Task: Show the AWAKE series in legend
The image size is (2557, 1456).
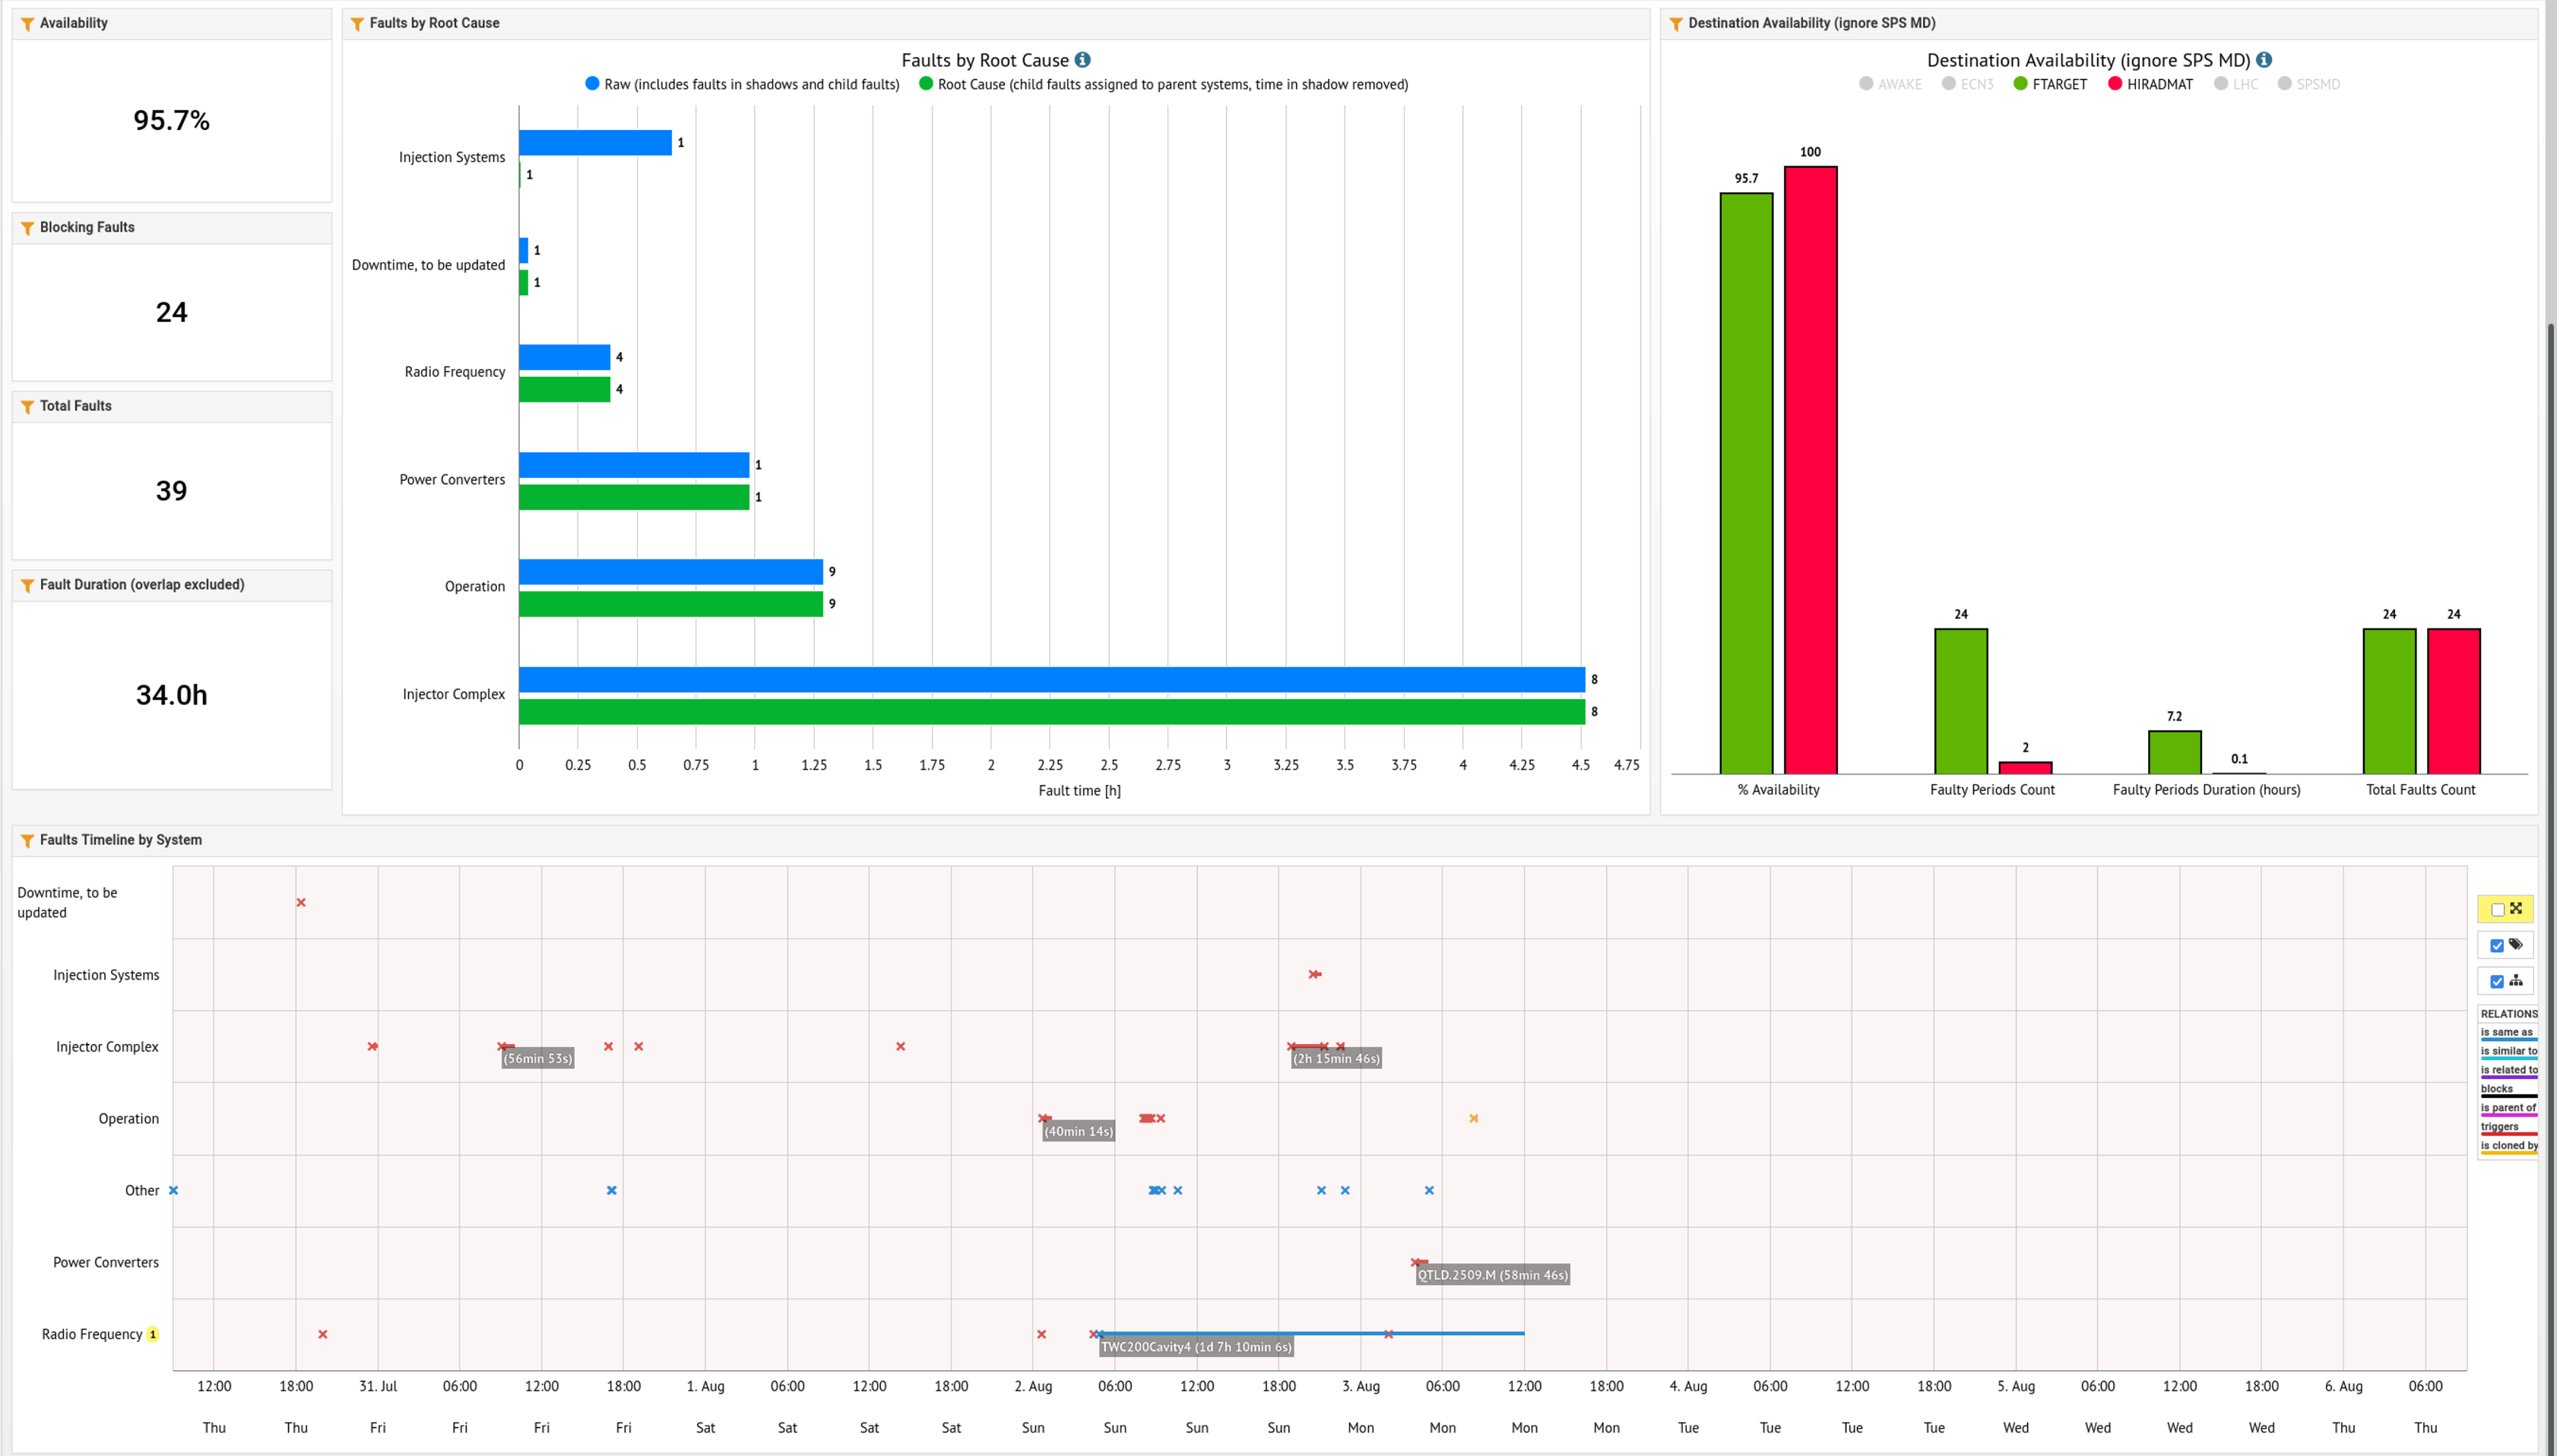Action: [1890, 85]
